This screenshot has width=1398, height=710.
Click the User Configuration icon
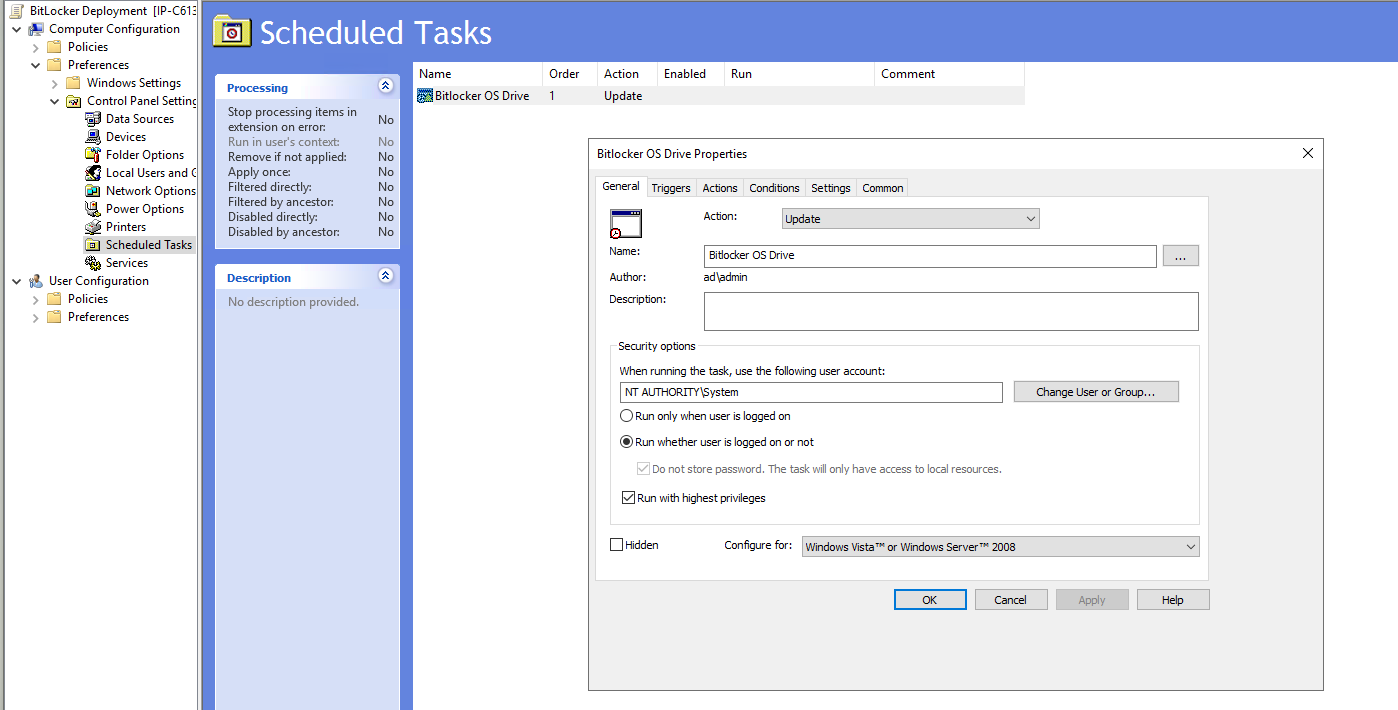36,281
